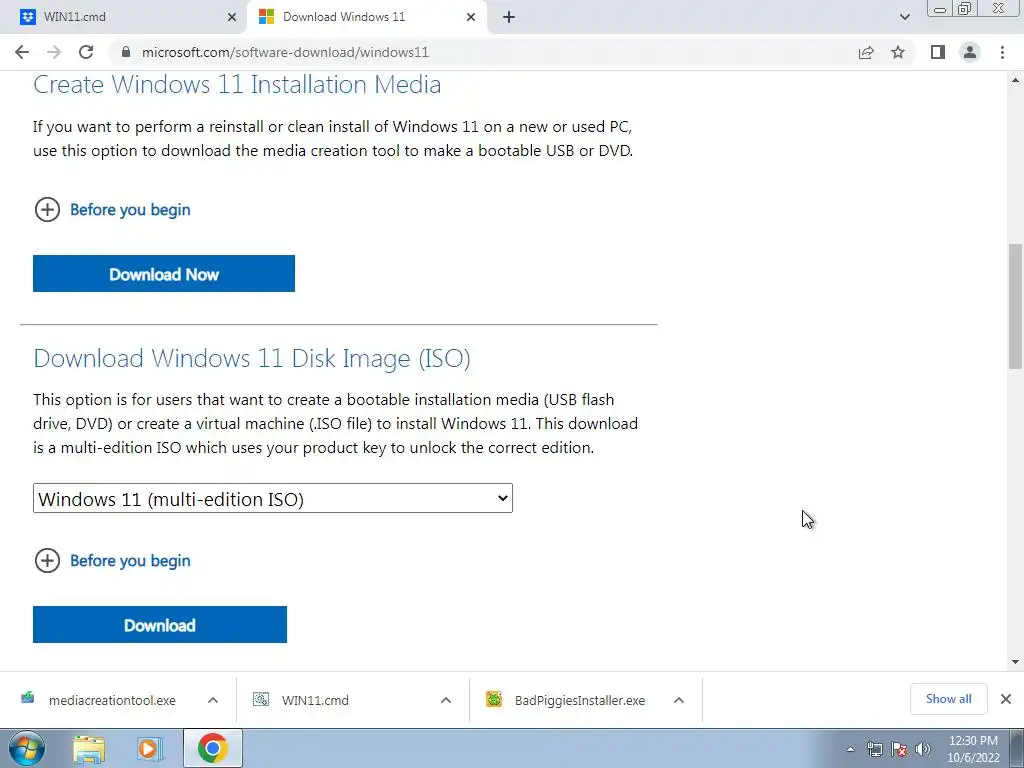The width and height of the screenshot is (1024, 768).
Task: Expand options arrow for WIN11.cmd download
Action: coord(446,700)
